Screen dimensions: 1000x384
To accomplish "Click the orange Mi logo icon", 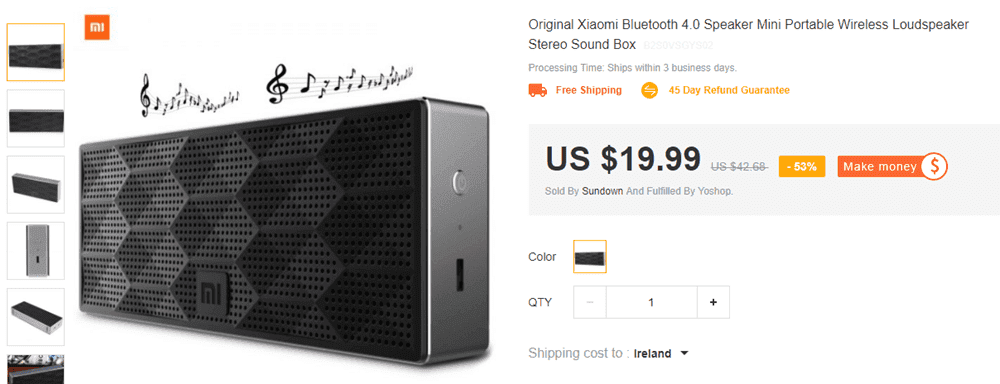I will coord(97,27).
